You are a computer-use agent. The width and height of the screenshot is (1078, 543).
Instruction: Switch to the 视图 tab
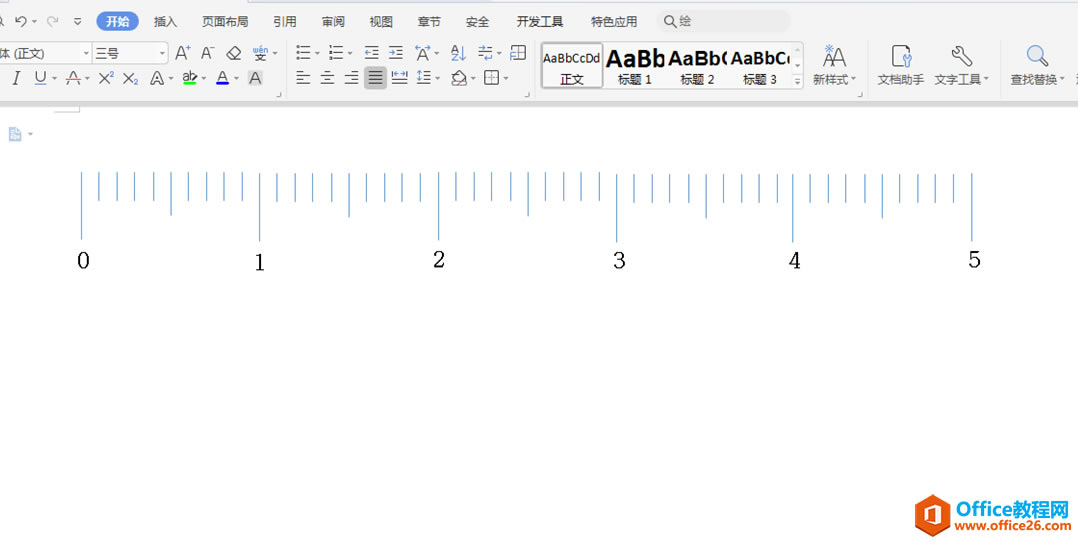coord(381,22)
